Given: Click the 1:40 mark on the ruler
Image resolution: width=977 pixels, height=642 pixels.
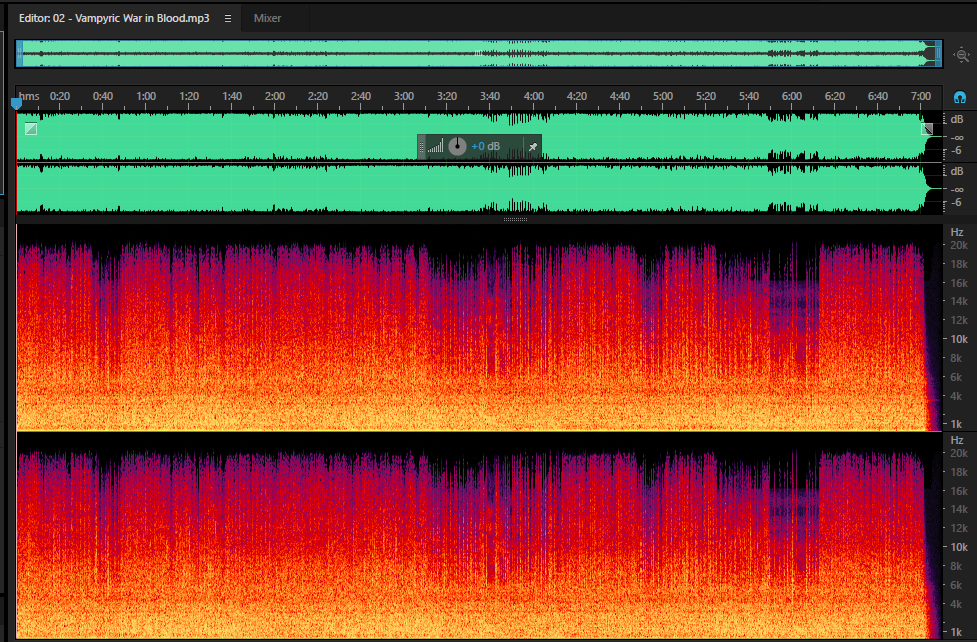Looking at the screenshot, I should [232, 96].
